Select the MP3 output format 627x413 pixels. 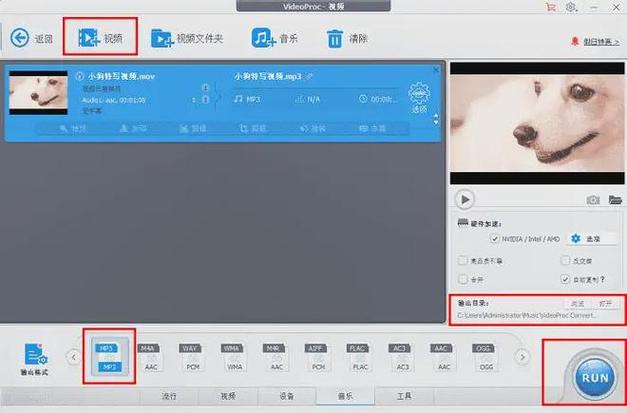(110, 357)
